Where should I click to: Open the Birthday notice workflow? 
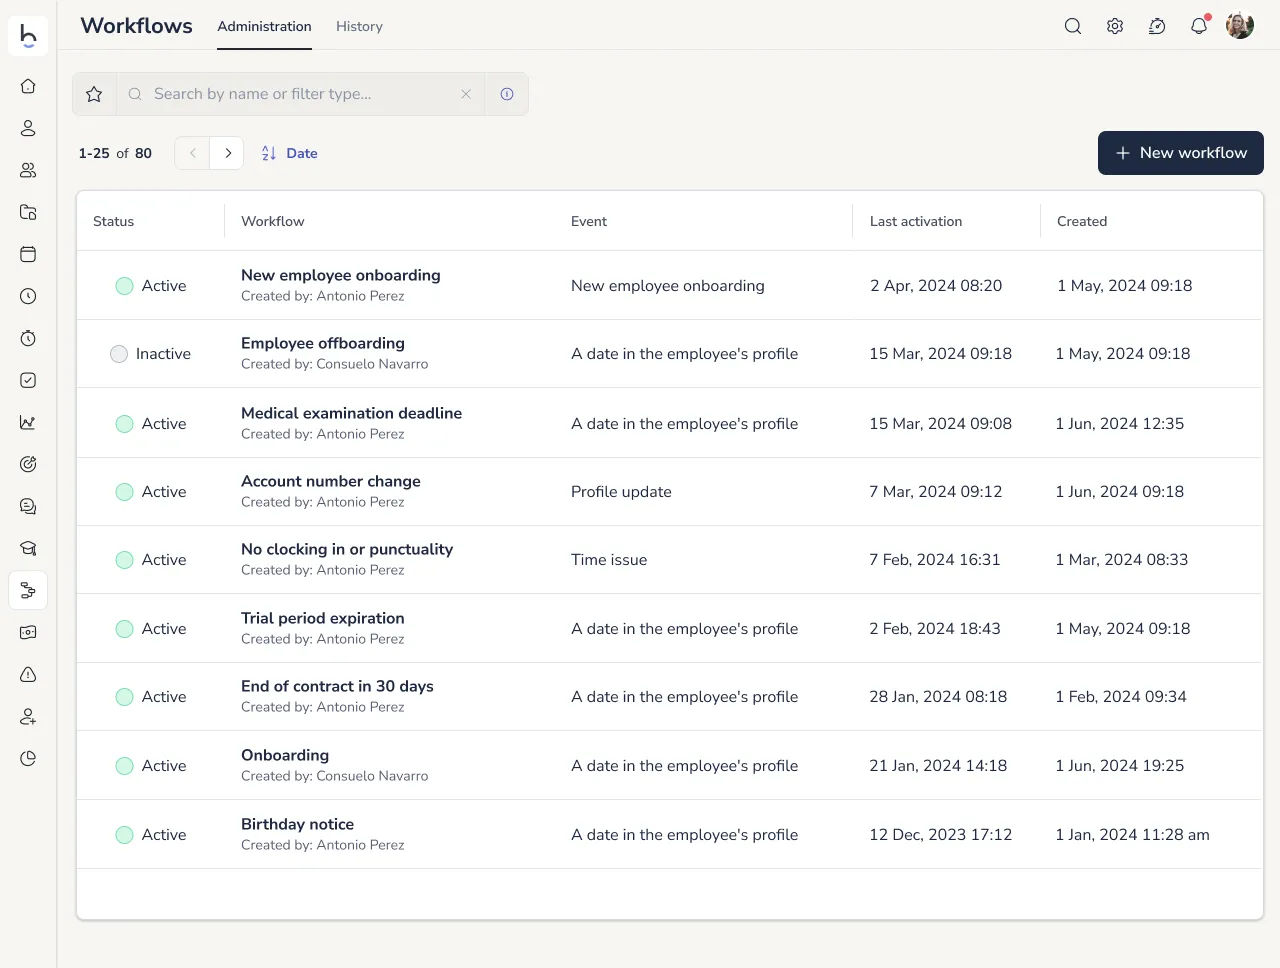297,824
